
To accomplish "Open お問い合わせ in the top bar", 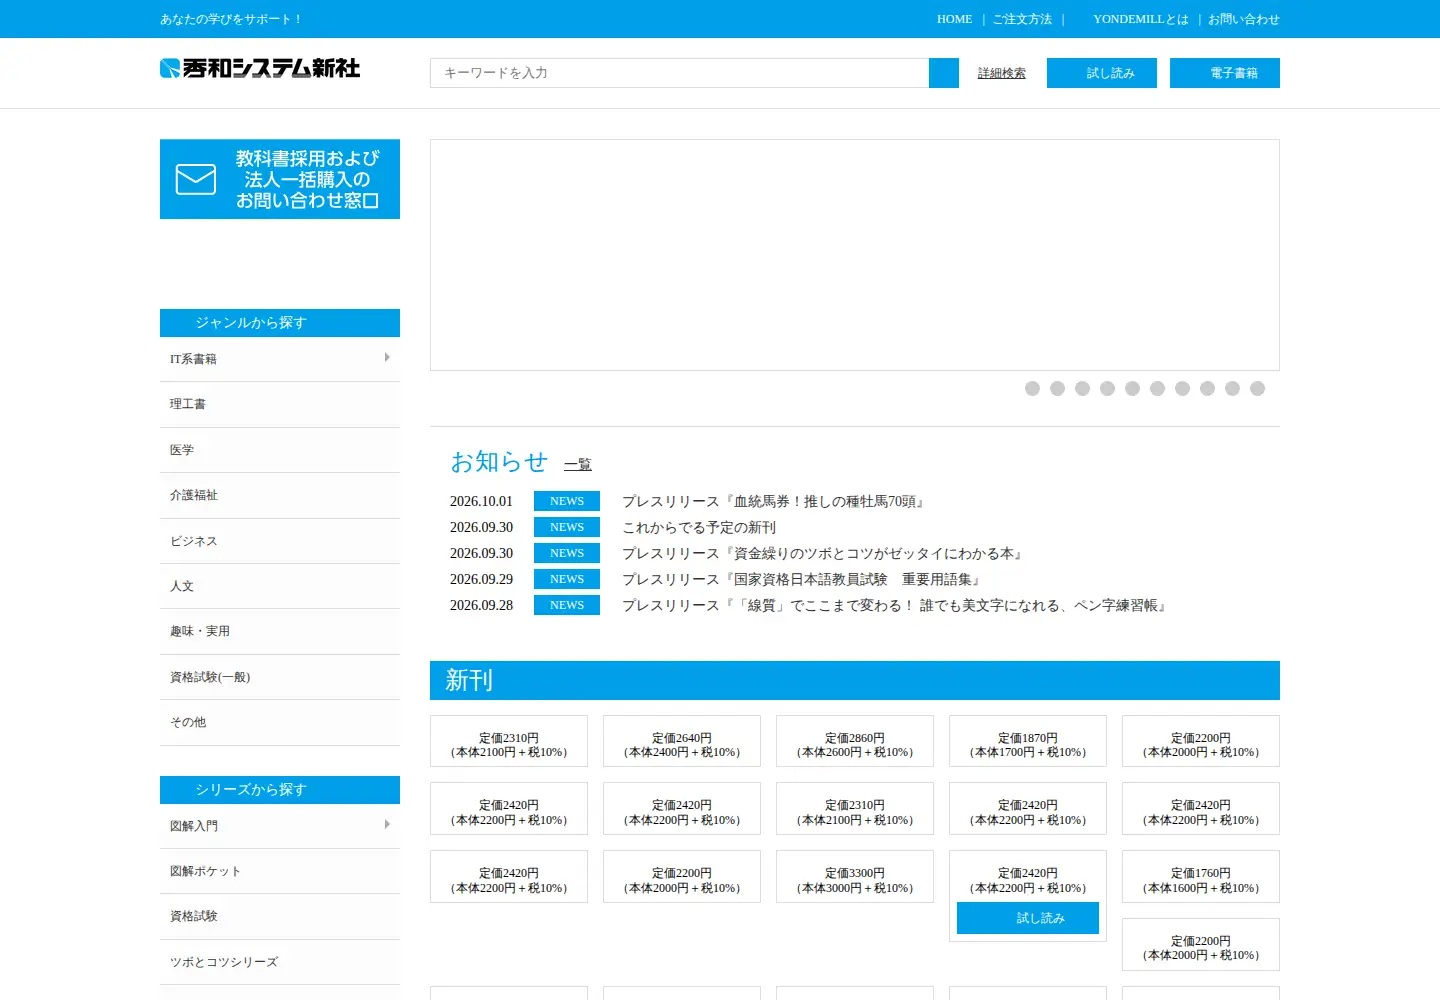I will pos(1243,19).
